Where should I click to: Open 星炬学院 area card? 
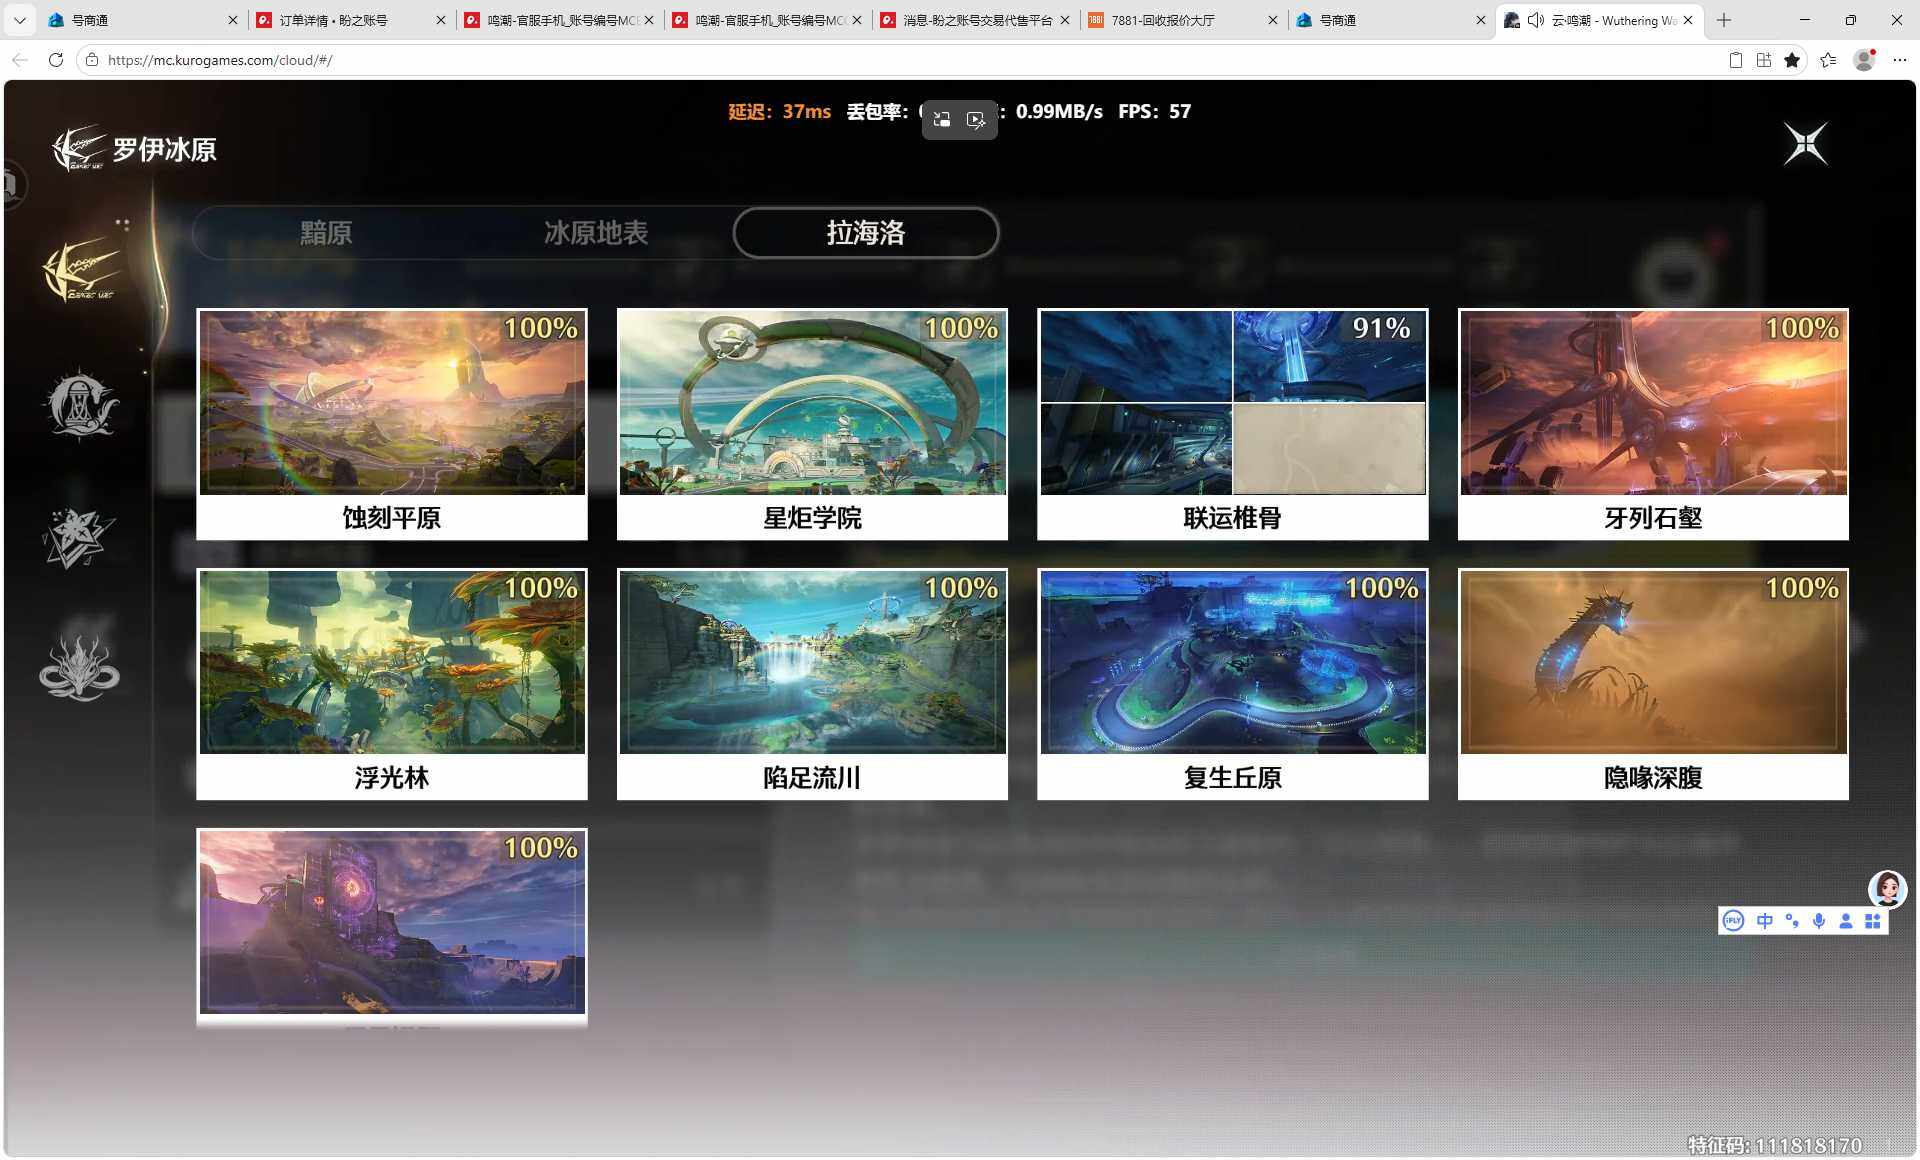click(x=812, y=424)
